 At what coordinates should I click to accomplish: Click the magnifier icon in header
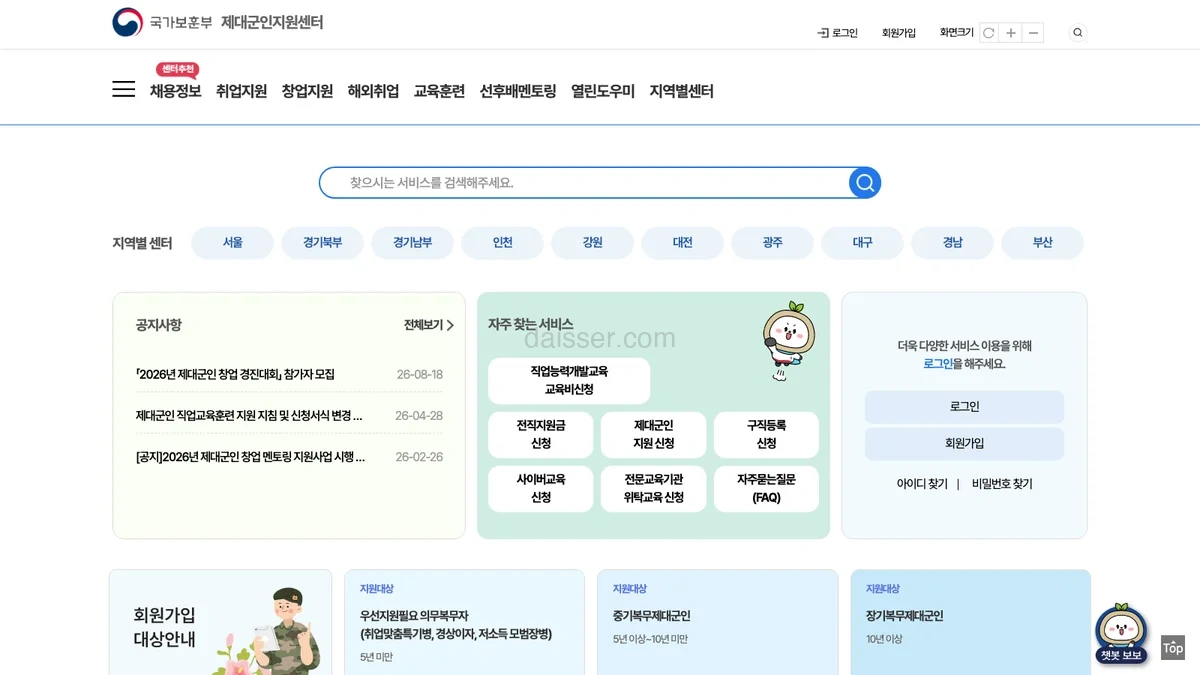pos(1077,33)
